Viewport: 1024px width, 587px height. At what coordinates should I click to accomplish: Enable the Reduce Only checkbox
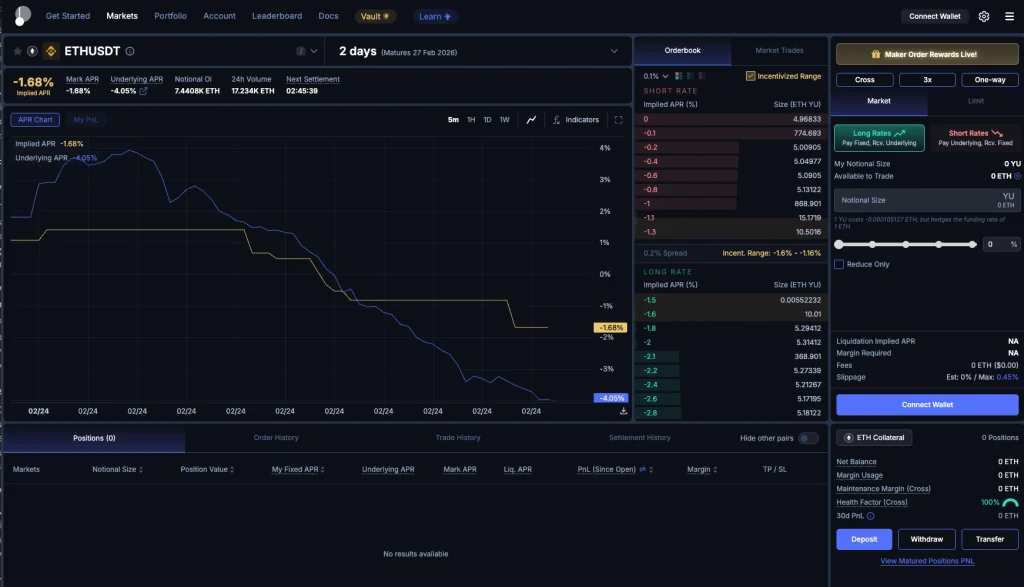tap(838, 264)
